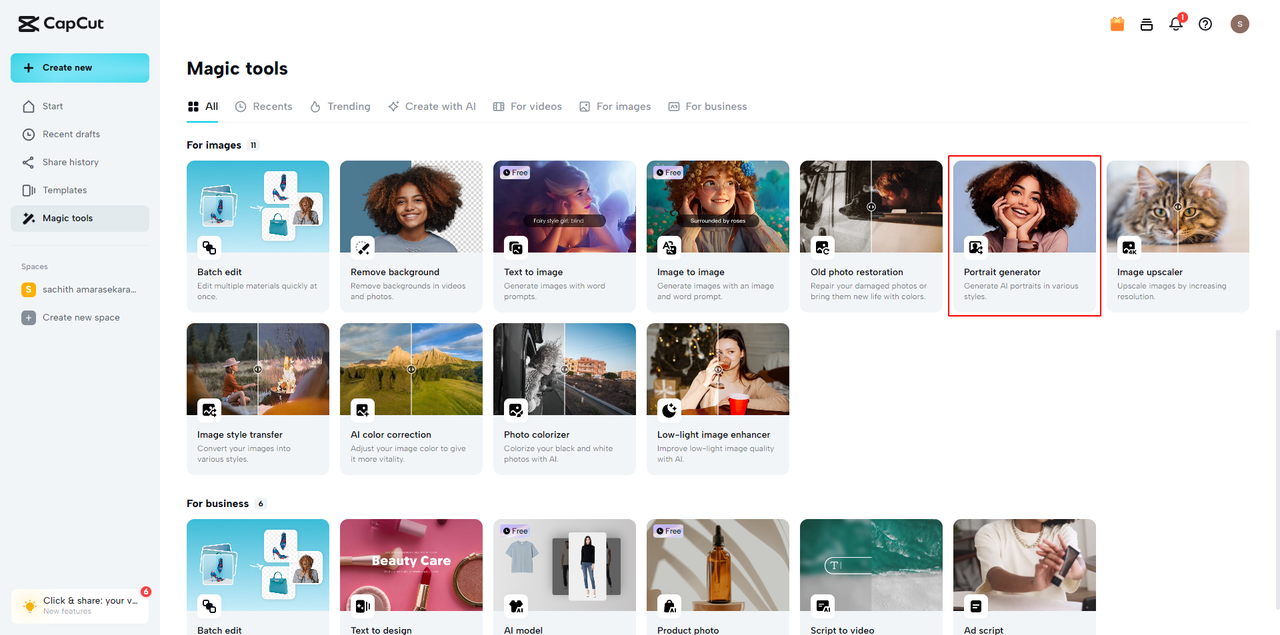This screenshot has width=1280, height=635.
Task: Open Product photo bottle thumbnail
Action: [718, 565]
